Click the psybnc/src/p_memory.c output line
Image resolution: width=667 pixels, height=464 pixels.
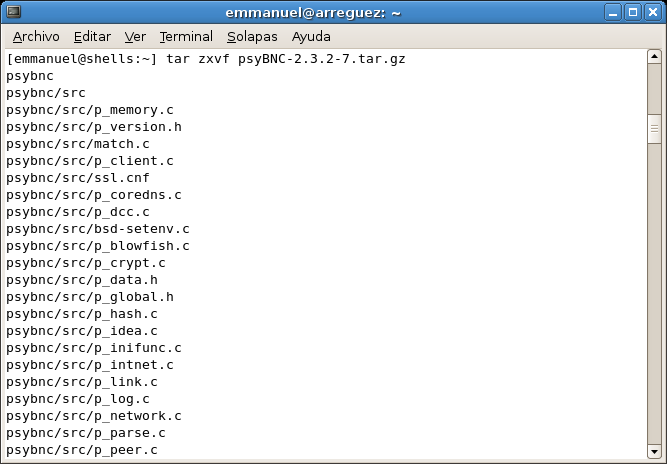[90, 110]
